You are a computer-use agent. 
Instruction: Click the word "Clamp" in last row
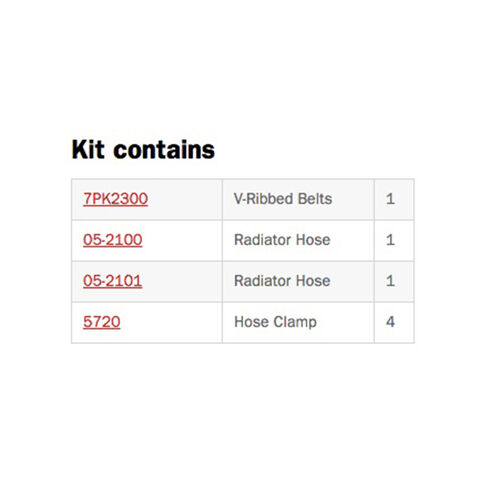[x=295, y=323]
